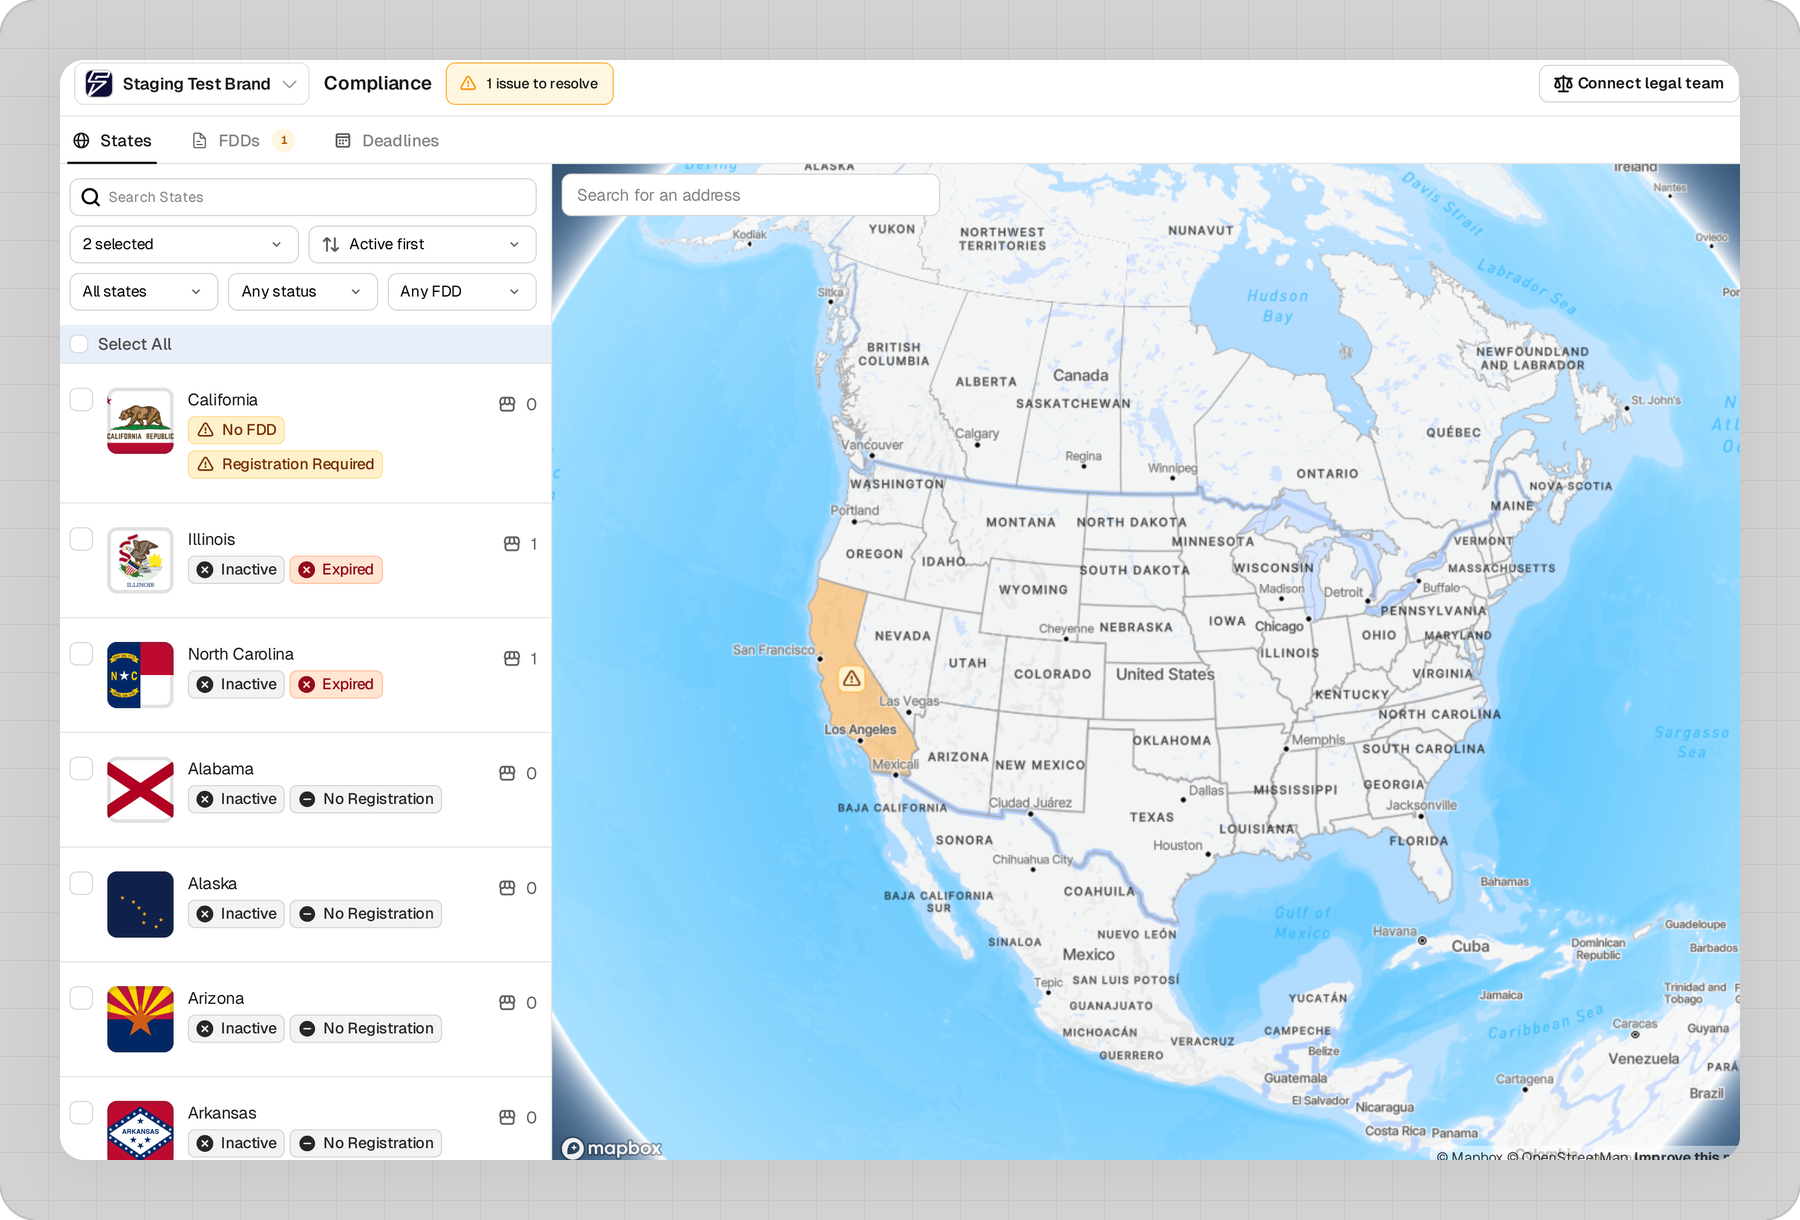Check the Alabama row checkbox
Screen dimensions: 1800x1220
(82, 769)
